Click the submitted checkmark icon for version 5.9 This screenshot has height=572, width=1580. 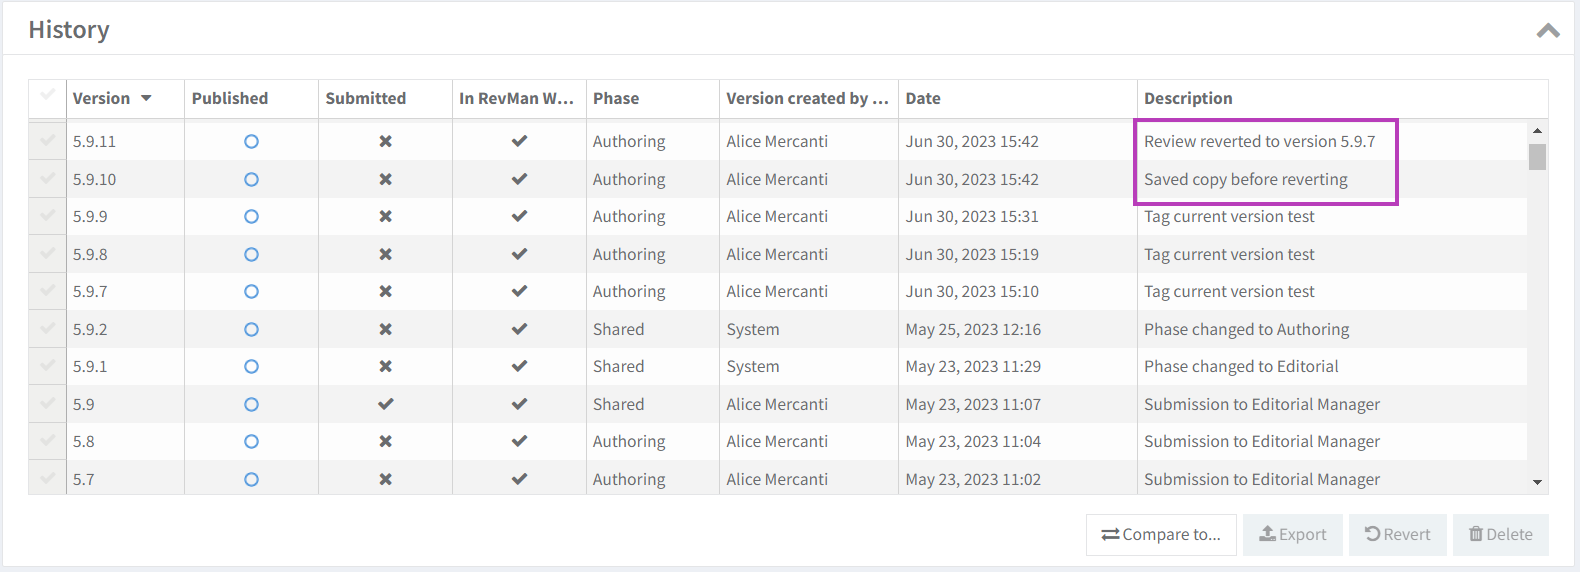click(x=385, y=405)
